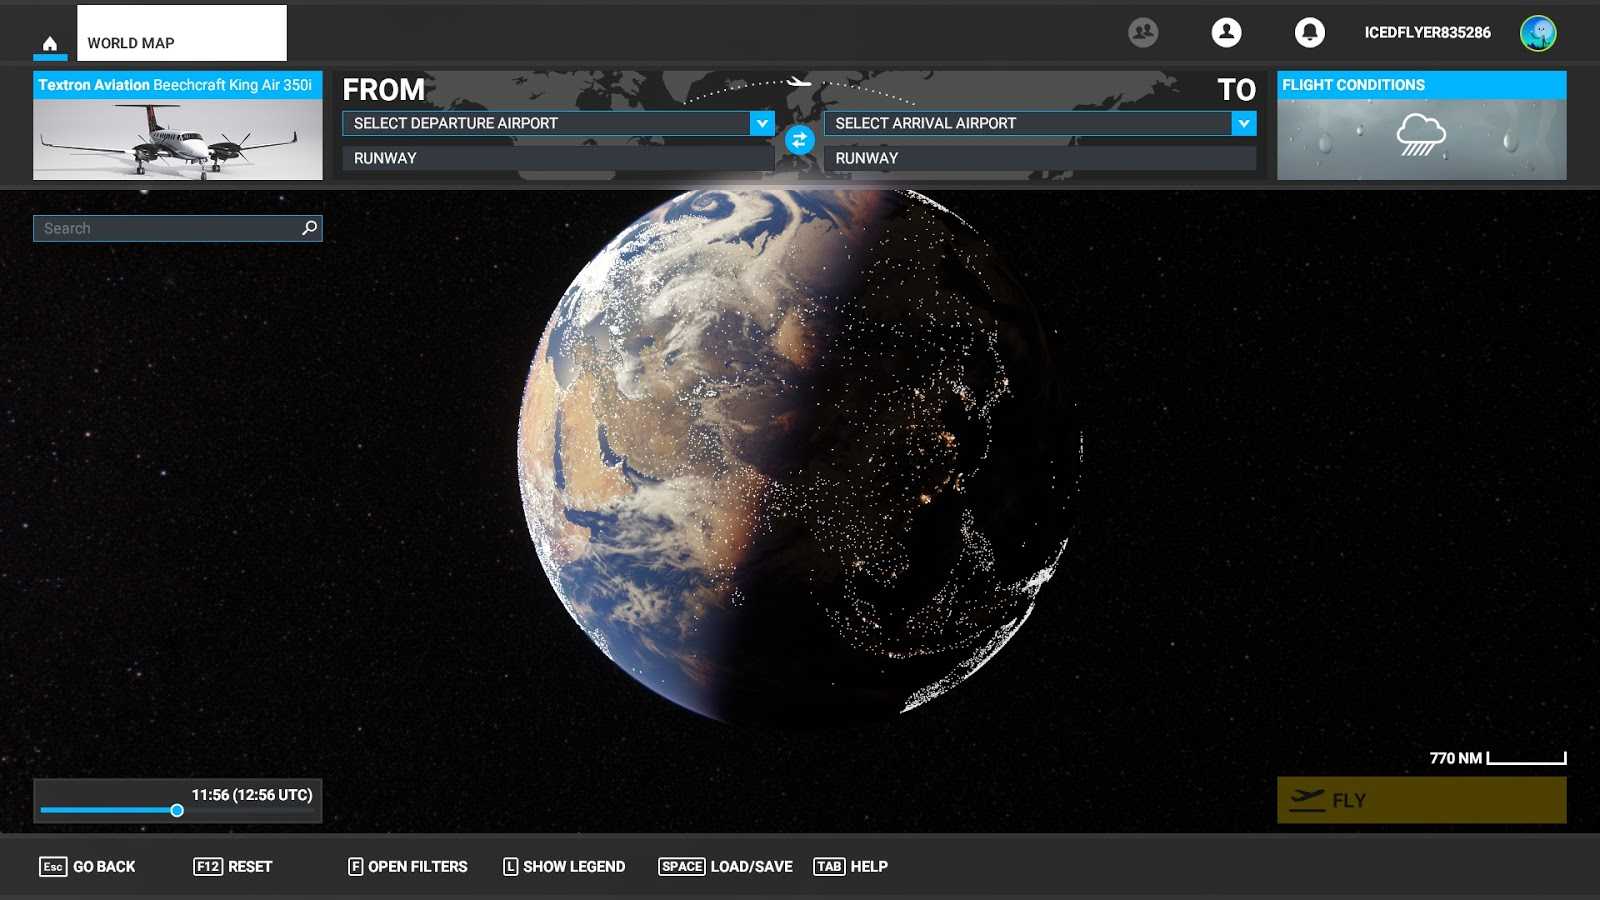Toggle Show Legend on the map
This screenshot has width=1600, height=900.
pyautogui.click(x=564, y=866)
